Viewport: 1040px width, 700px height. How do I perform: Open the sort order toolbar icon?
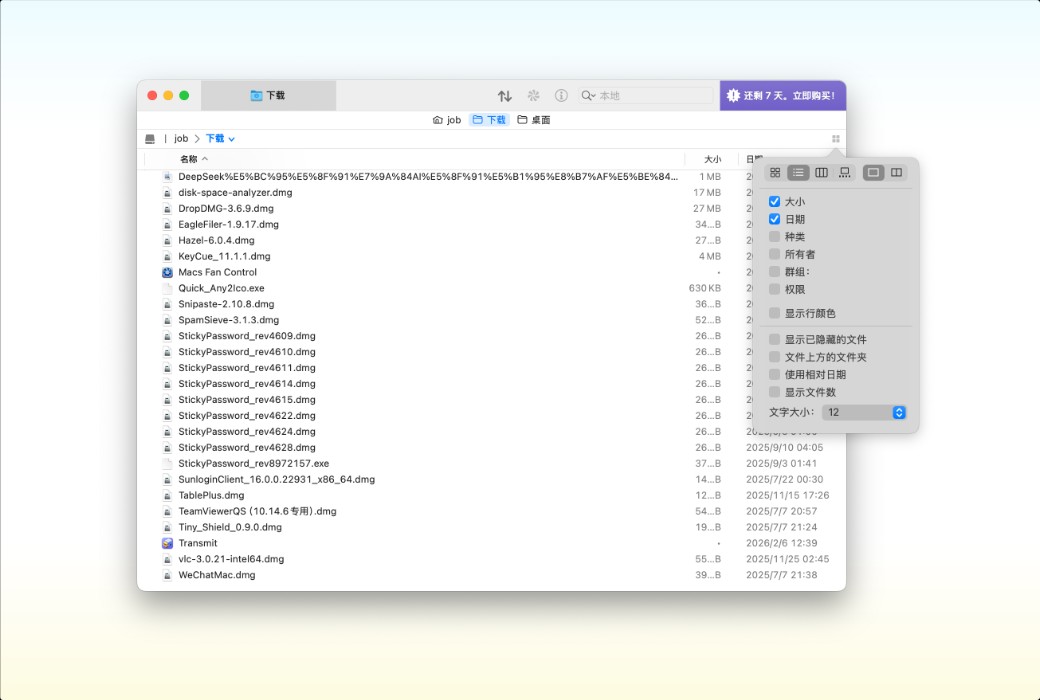(504, 96)
